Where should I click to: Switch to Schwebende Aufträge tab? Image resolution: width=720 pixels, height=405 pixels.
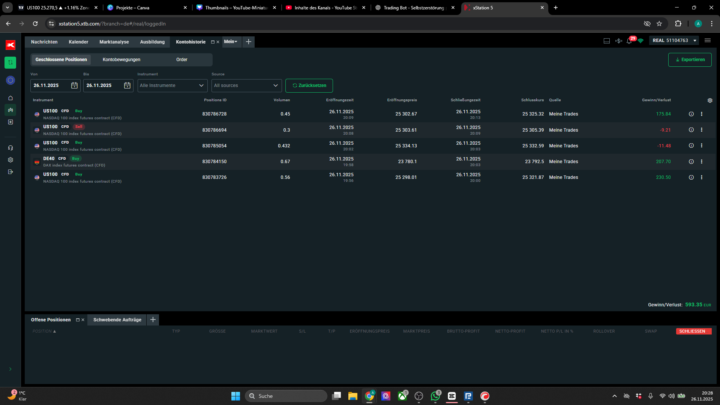point(117,320)
